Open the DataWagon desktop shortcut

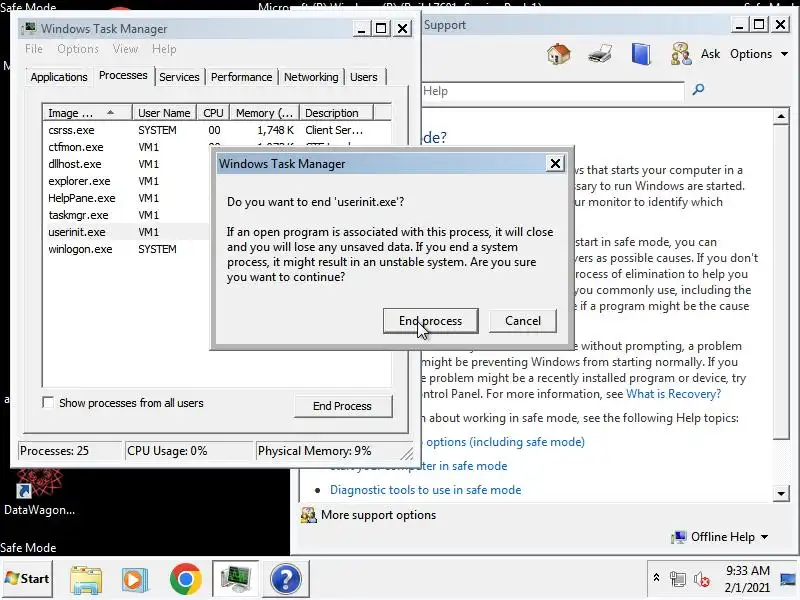click(x=39, y=490)
